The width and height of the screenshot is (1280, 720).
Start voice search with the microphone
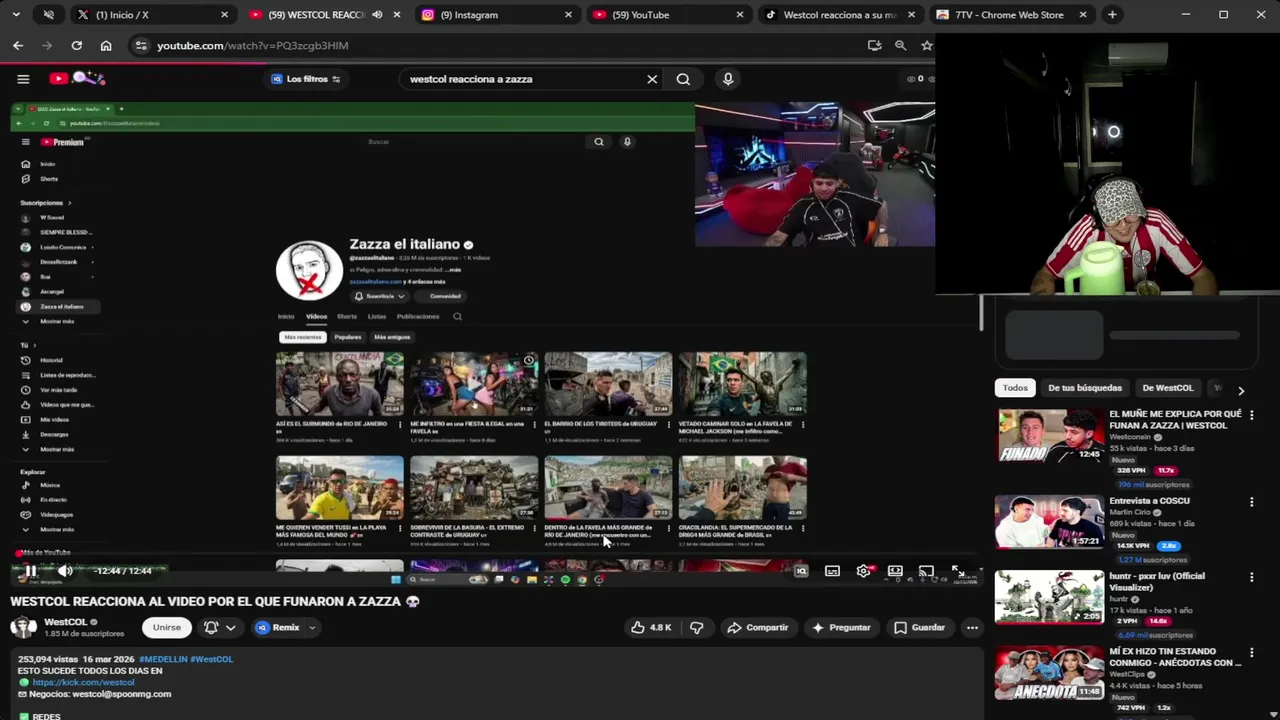[728, 79]
